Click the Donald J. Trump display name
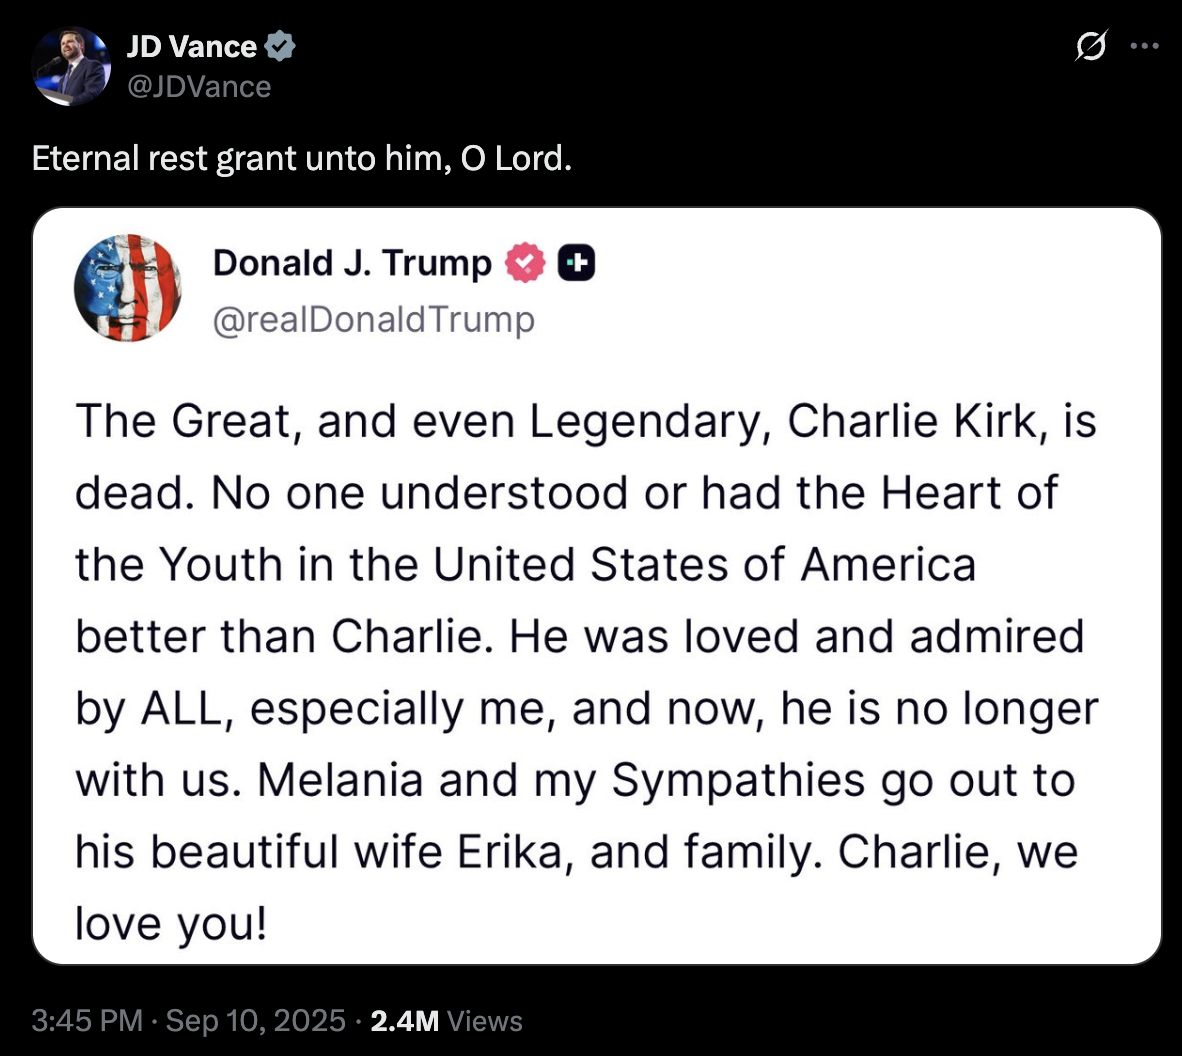Screen dimensions: 1182x1056 (x=352, y=263)
